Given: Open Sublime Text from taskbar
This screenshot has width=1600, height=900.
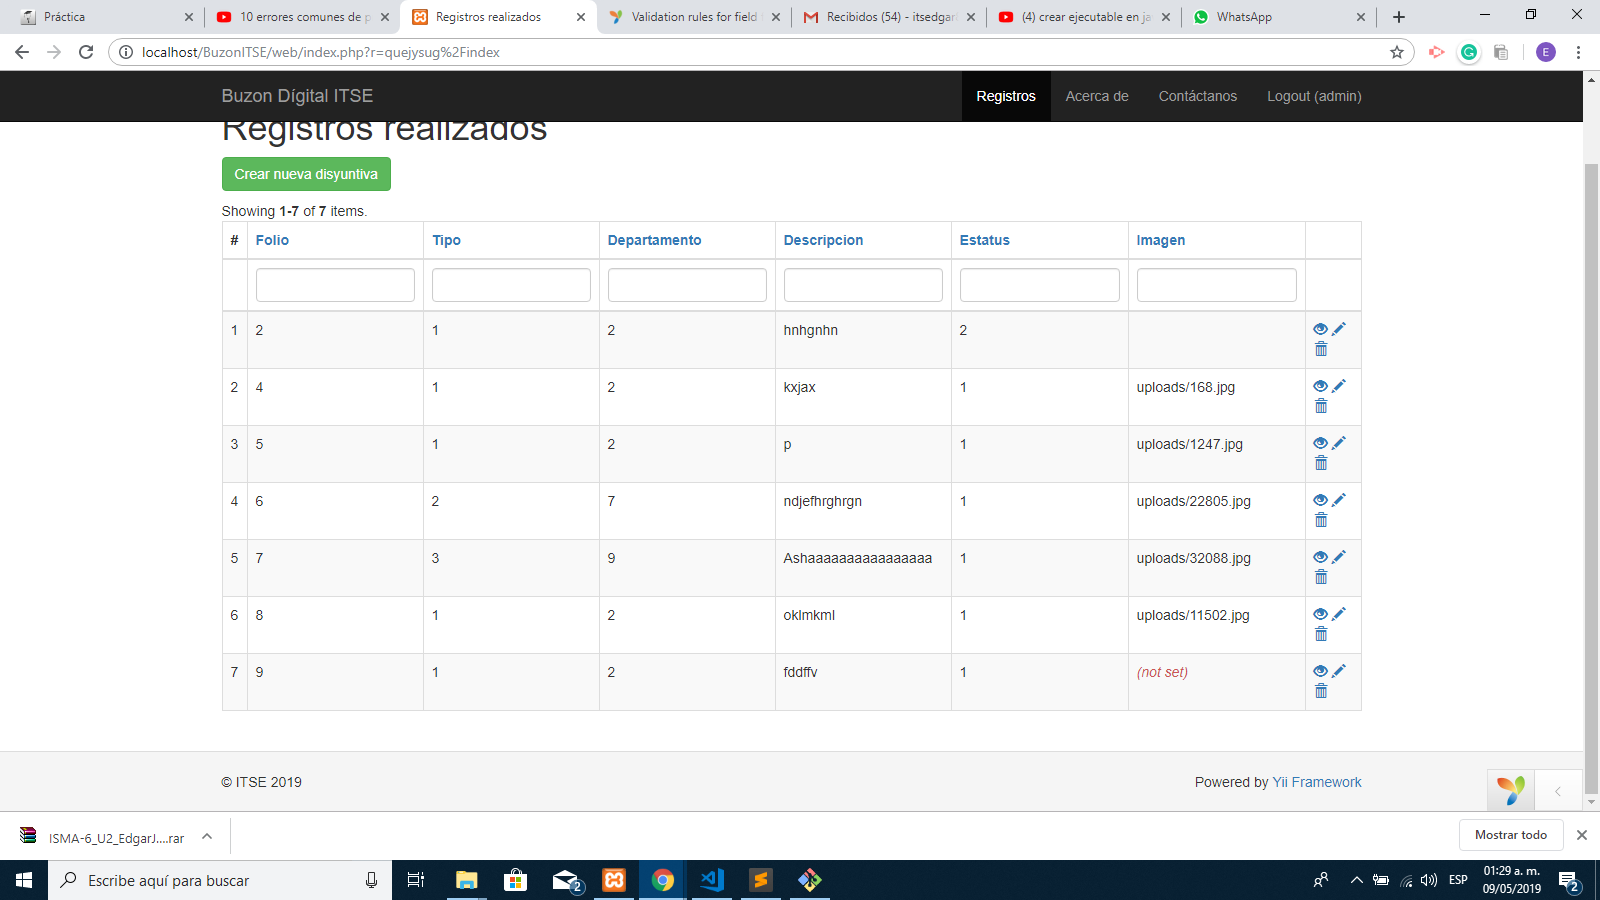Looking at the screenshot, I should click(761, 880).
